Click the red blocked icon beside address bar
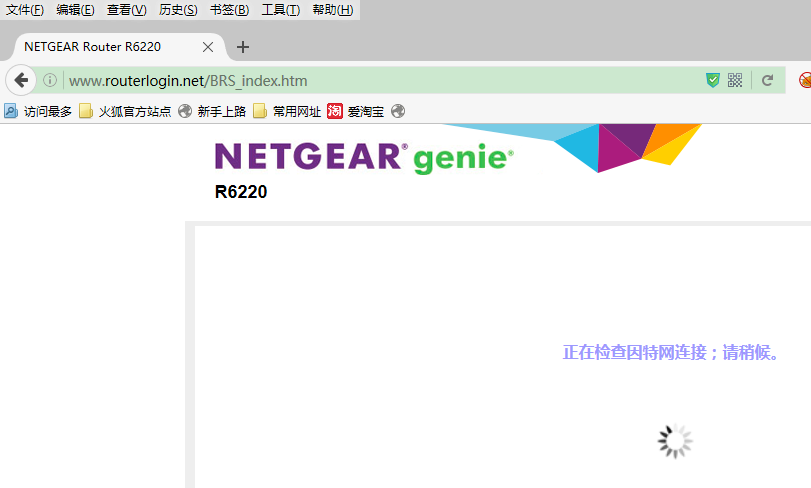 tap(805, 80)
